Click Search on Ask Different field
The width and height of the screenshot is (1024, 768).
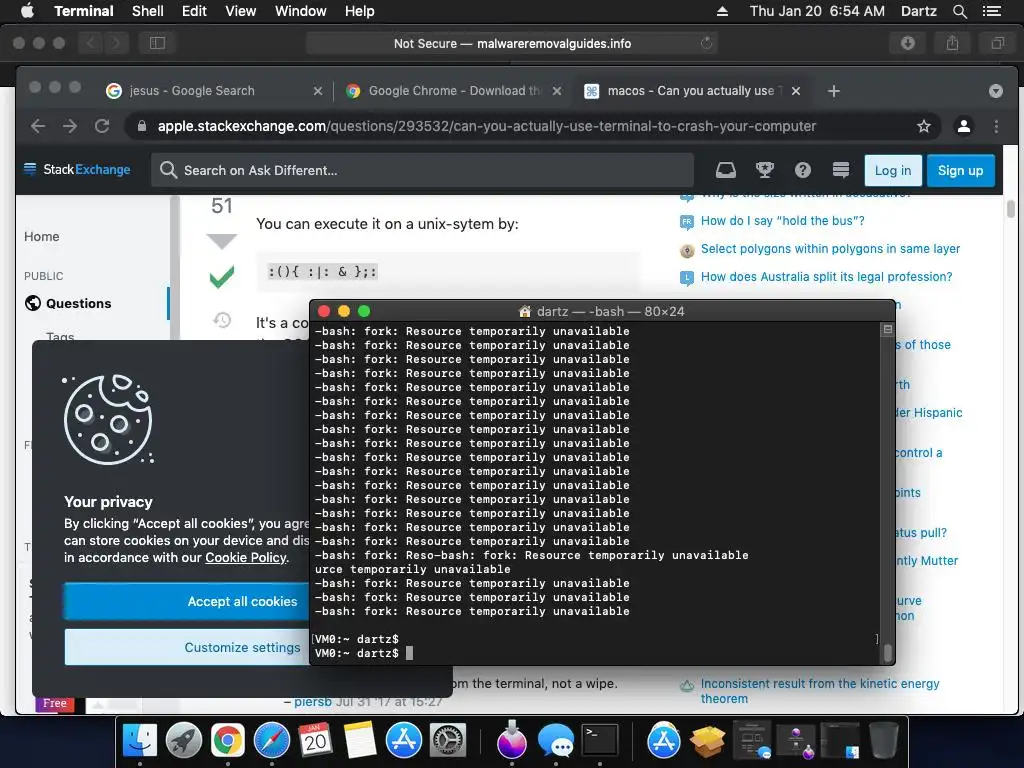(423, 170)
